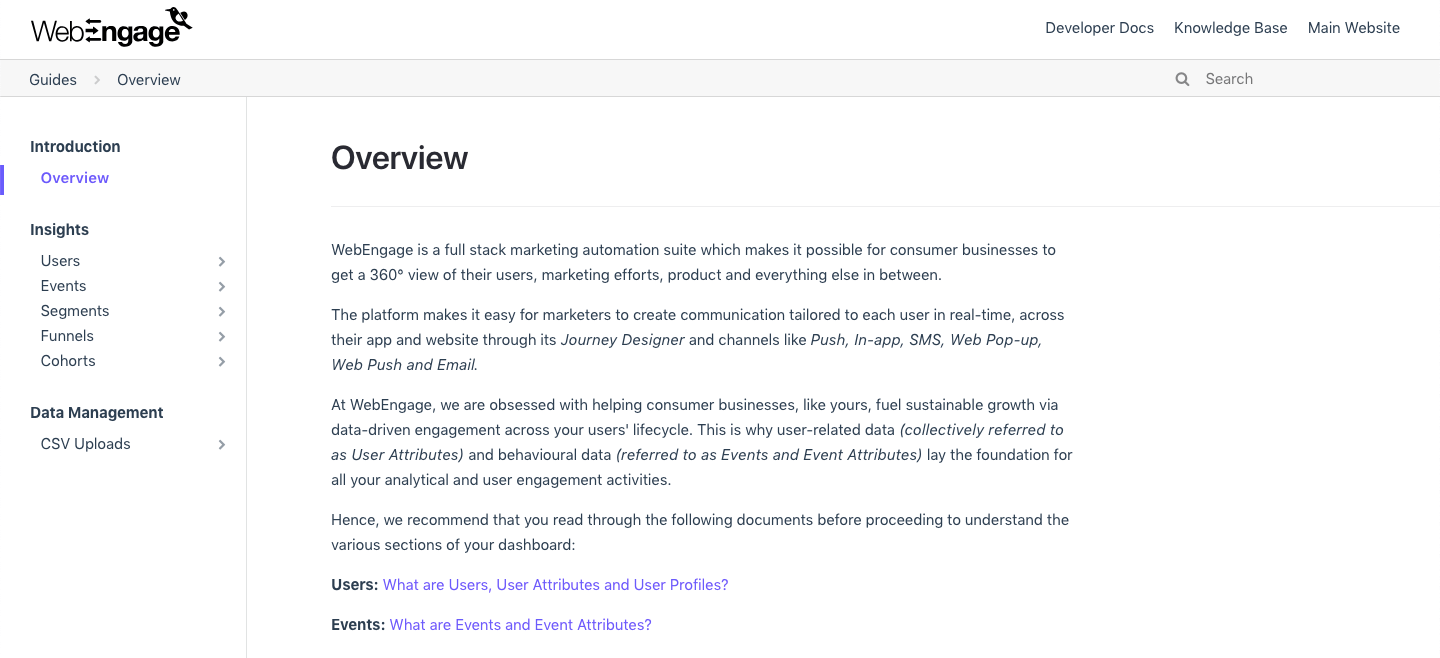
Task: Expand the Cohorts sidebar chevron
Action: pyautogui.click(x=222, y=362)
